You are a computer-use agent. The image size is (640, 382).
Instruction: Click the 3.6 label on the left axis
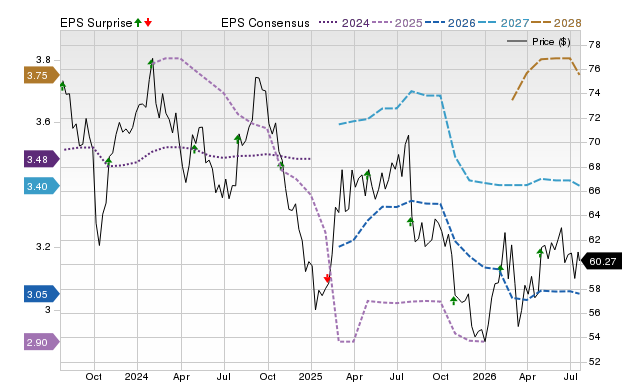pos(43,122)
